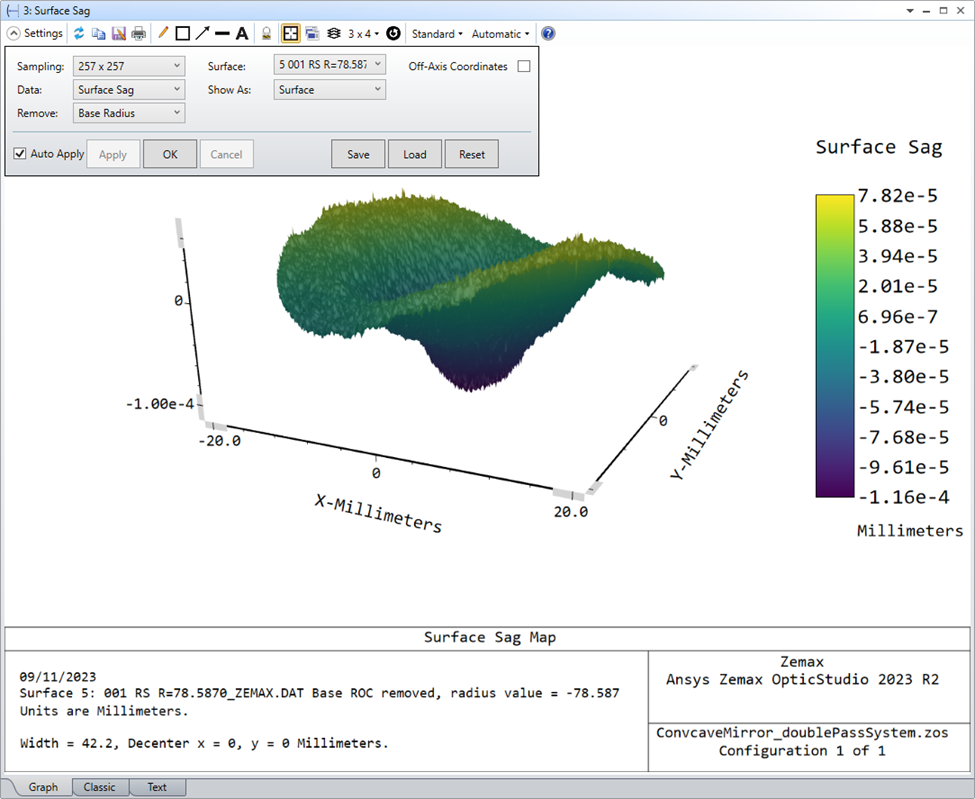Click the -1.00e-4 Z axis tick label
The image size is (975, 799).
160,404
